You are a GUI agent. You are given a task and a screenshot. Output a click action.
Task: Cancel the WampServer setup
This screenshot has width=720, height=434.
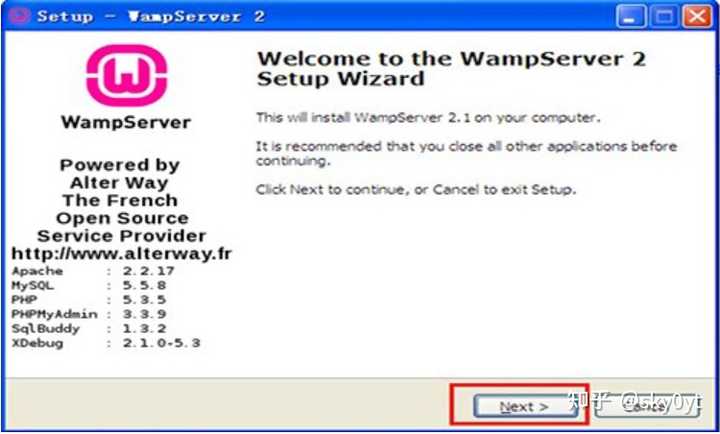click(647, 406)
